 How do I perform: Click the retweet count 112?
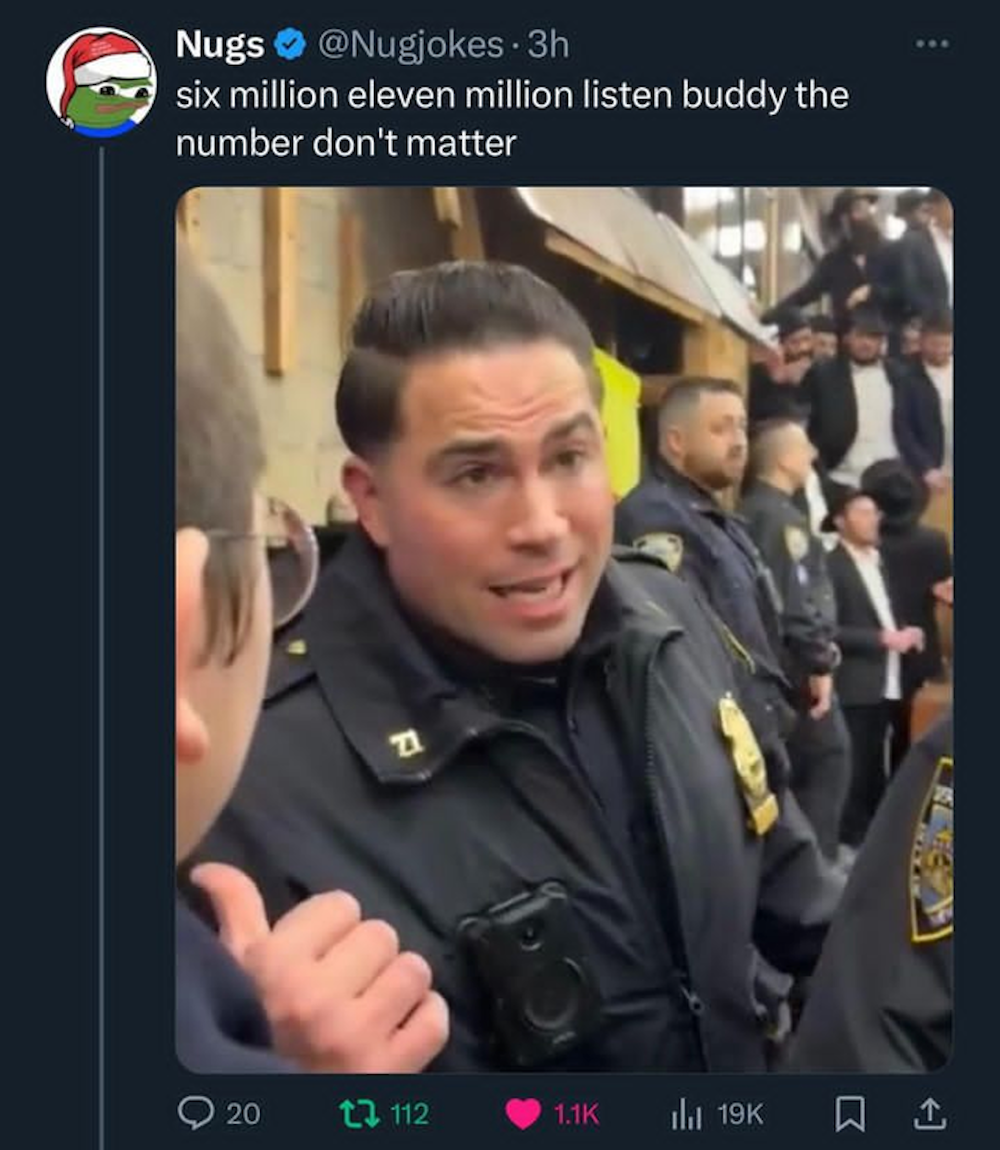pyautogui.click(x=408, y=1113)
